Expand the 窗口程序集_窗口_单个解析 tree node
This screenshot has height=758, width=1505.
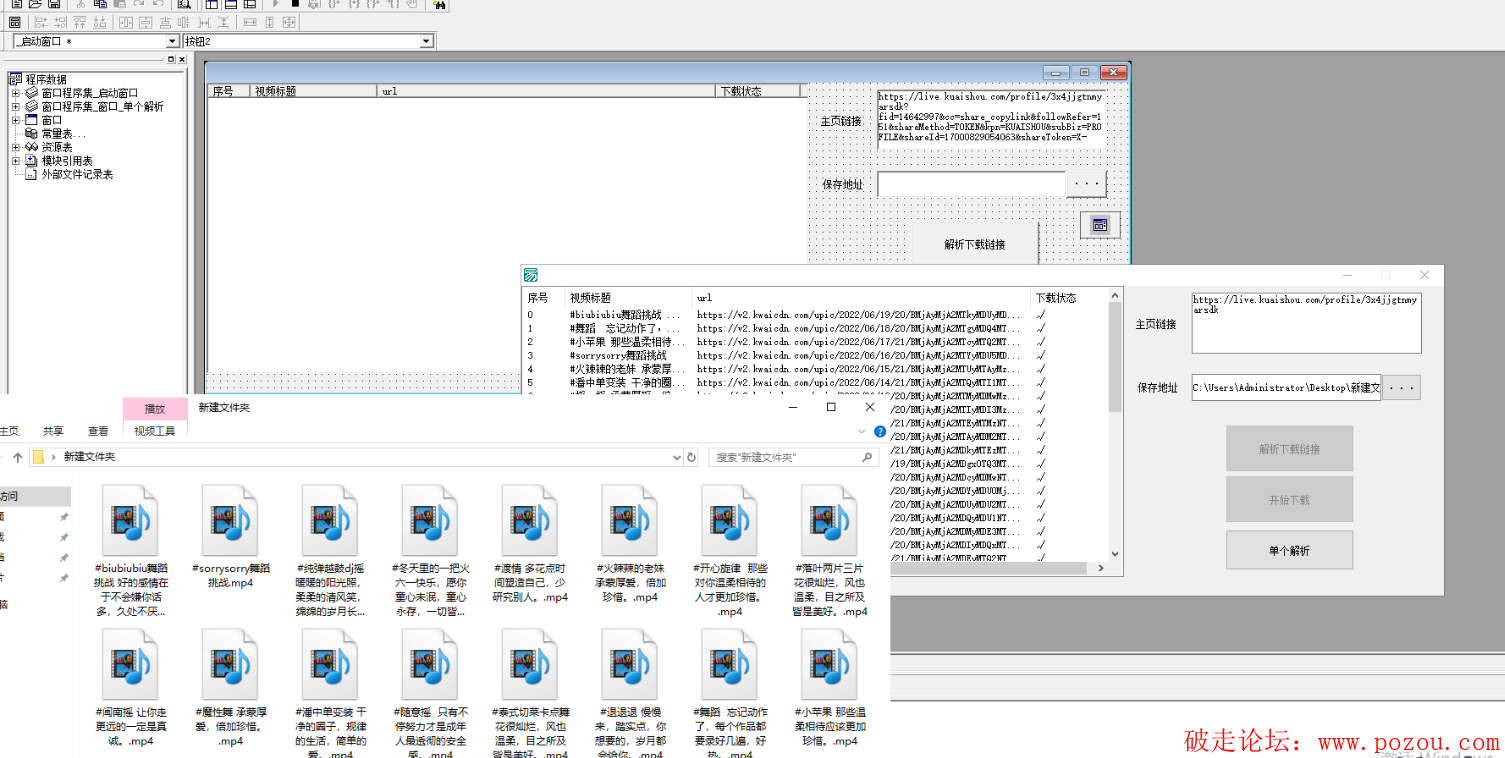16,106
